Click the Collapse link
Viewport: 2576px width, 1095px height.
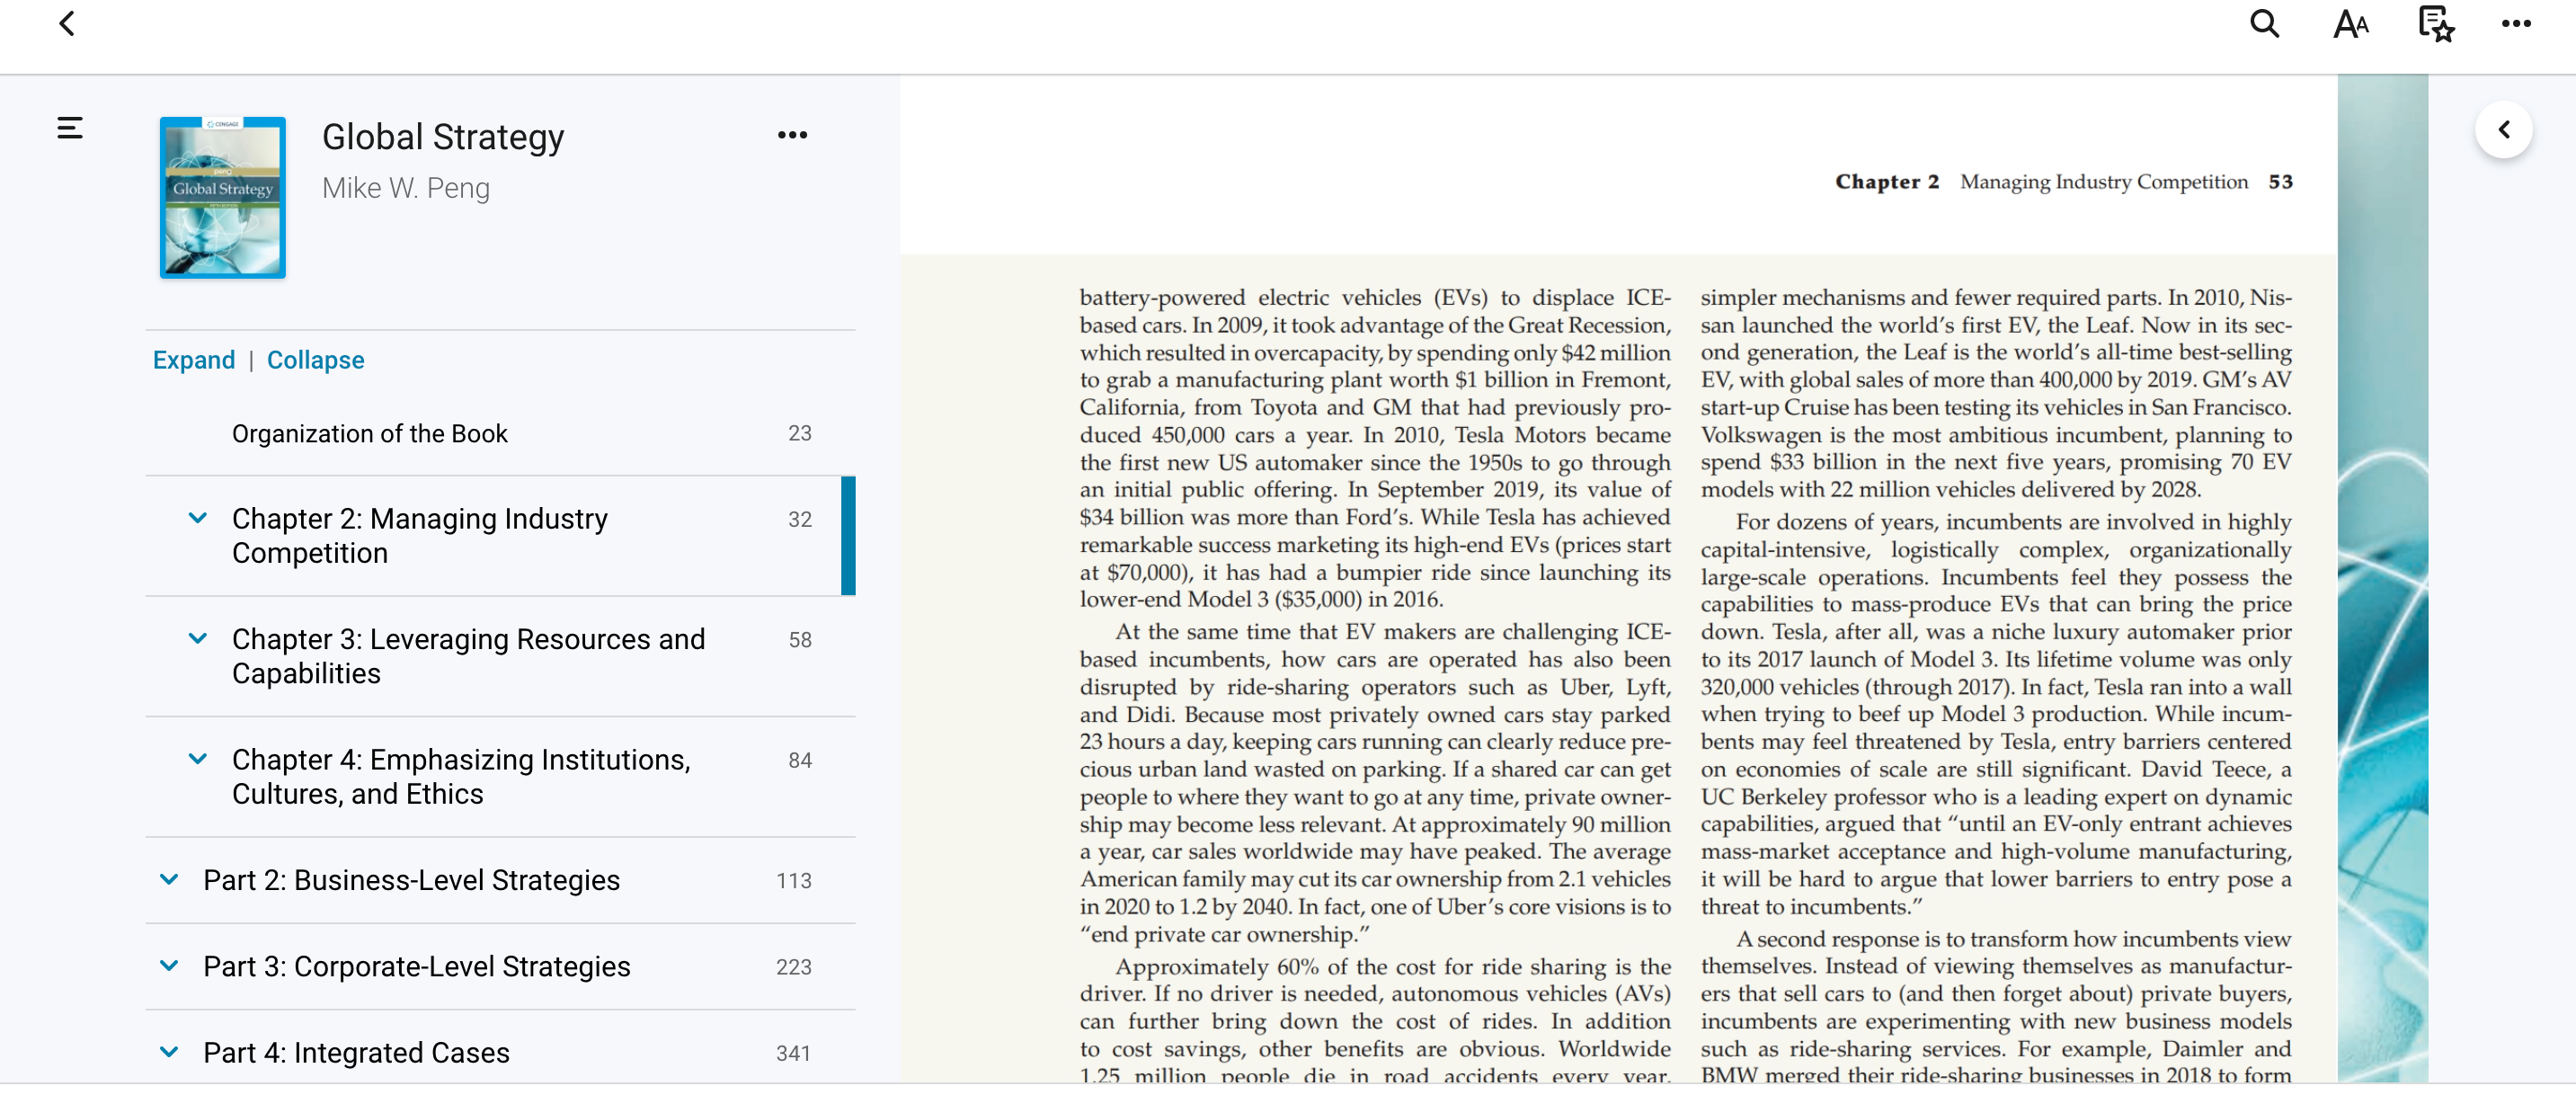click(315, 360)
